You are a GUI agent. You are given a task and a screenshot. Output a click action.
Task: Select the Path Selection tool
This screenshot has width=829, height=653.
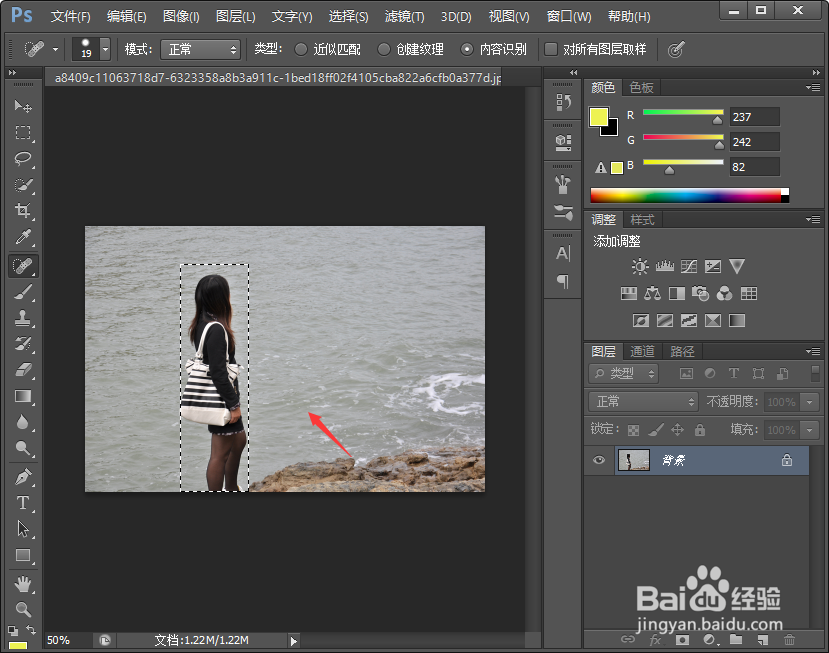(x=23, y=529)
